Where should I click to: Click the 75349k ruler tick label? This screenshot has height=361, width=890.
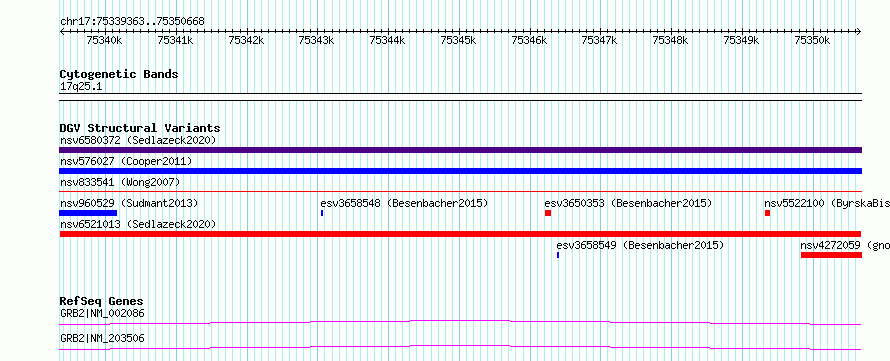click(x=741, y=40)
